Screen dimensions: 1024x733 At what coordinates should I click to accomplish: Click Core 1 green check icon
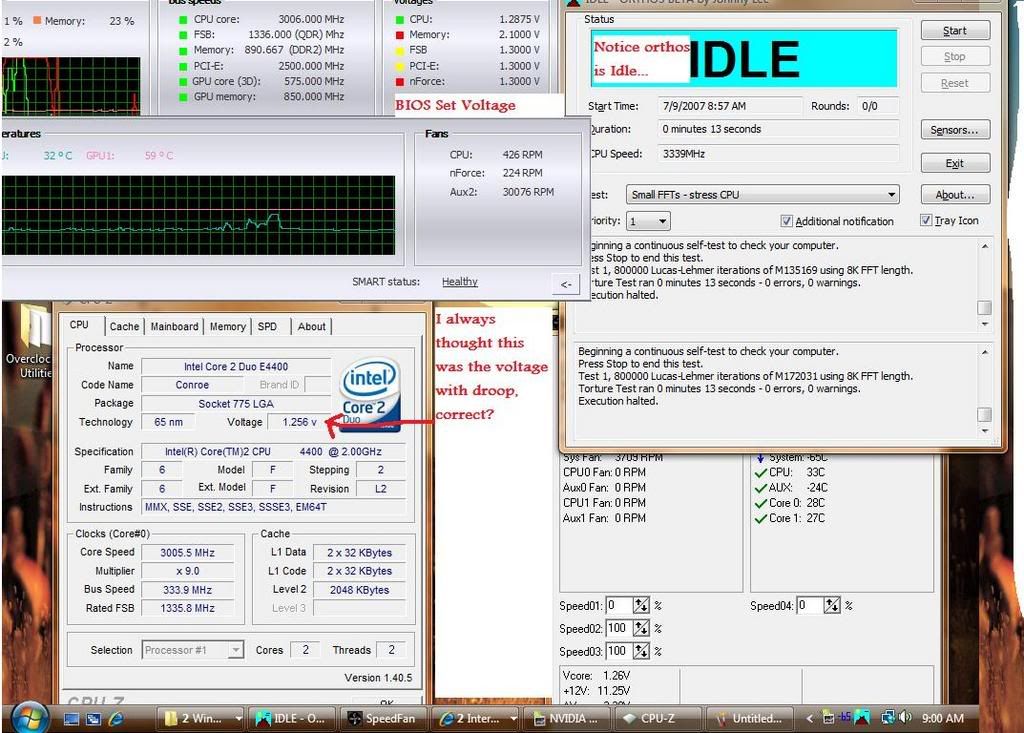click(x=760, y=519)
